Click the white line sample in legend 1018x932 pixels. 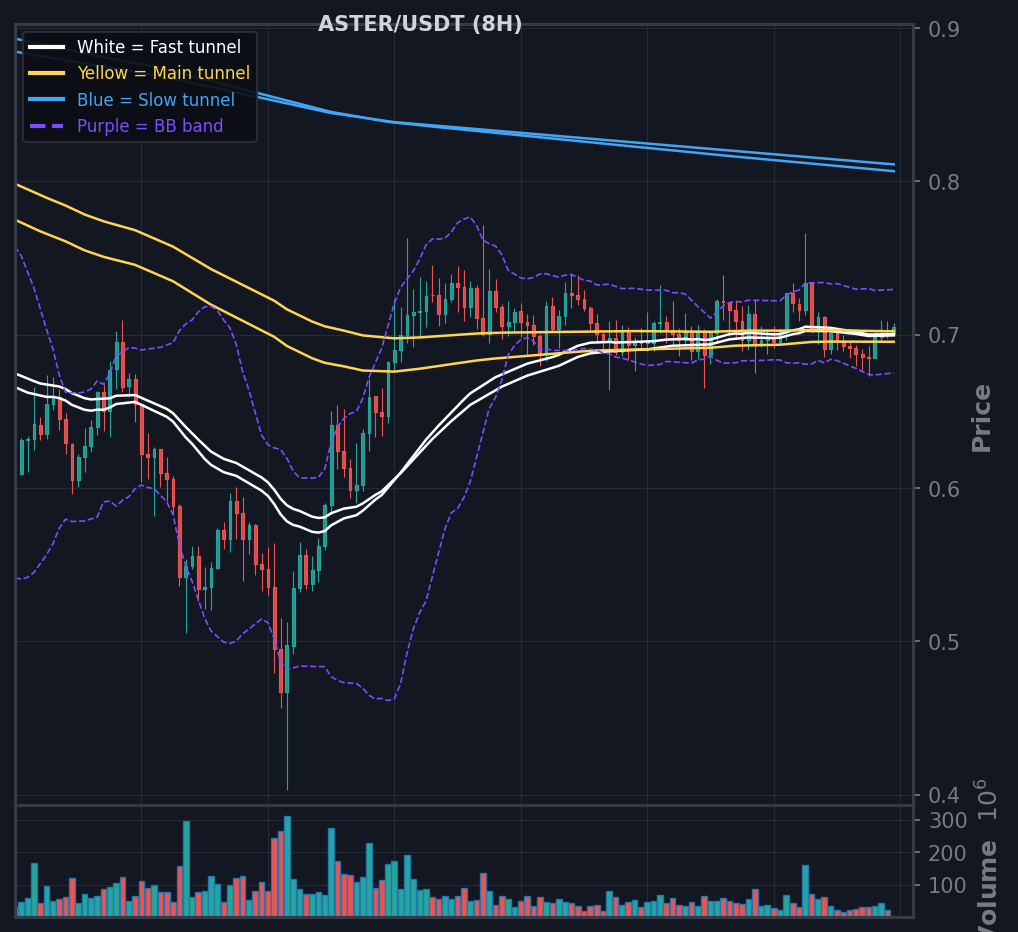click(x=47, y=47)
